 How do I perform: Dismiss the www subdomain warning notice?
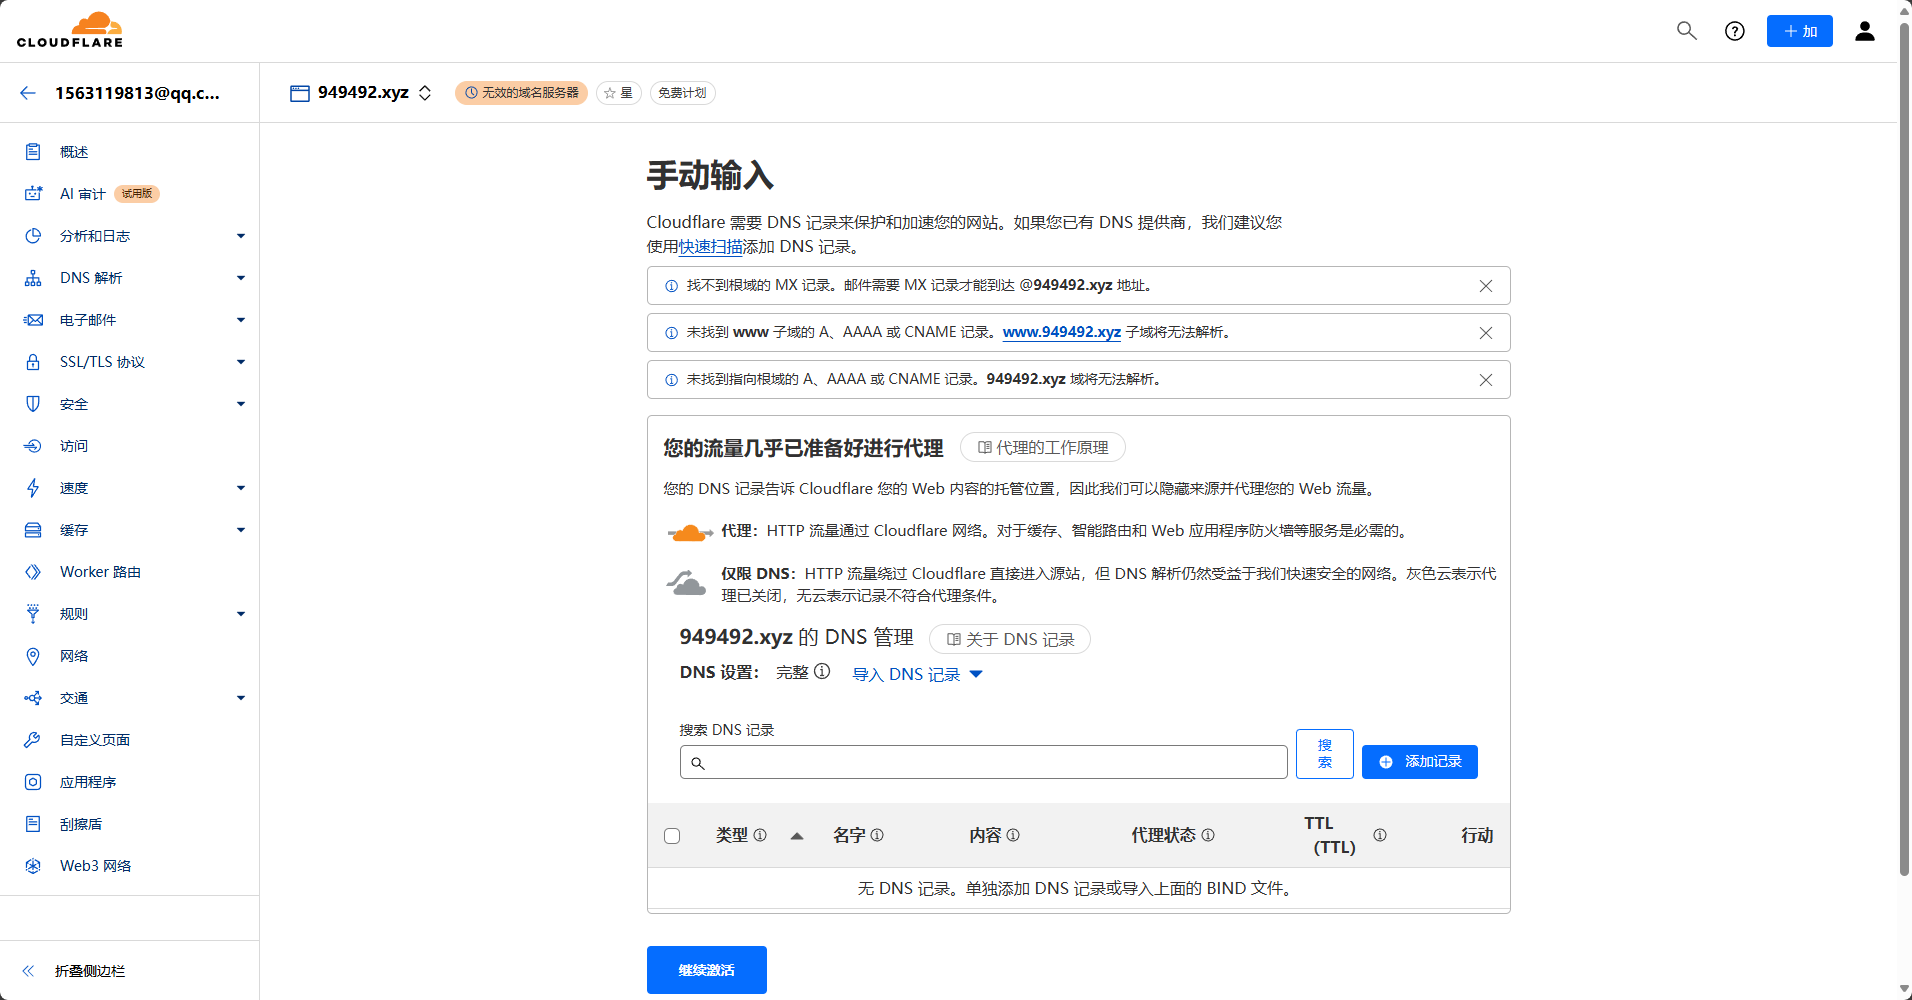(1486, 333)
